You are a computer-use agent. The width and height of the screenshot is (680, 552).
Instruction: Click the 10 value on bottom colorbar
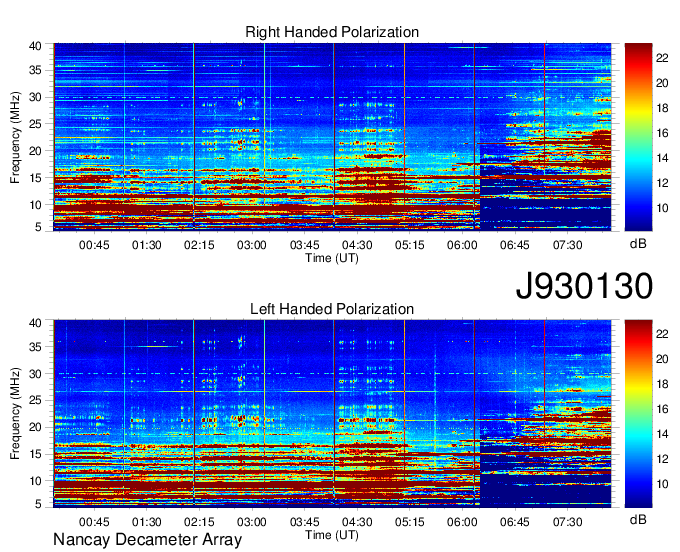662,484
